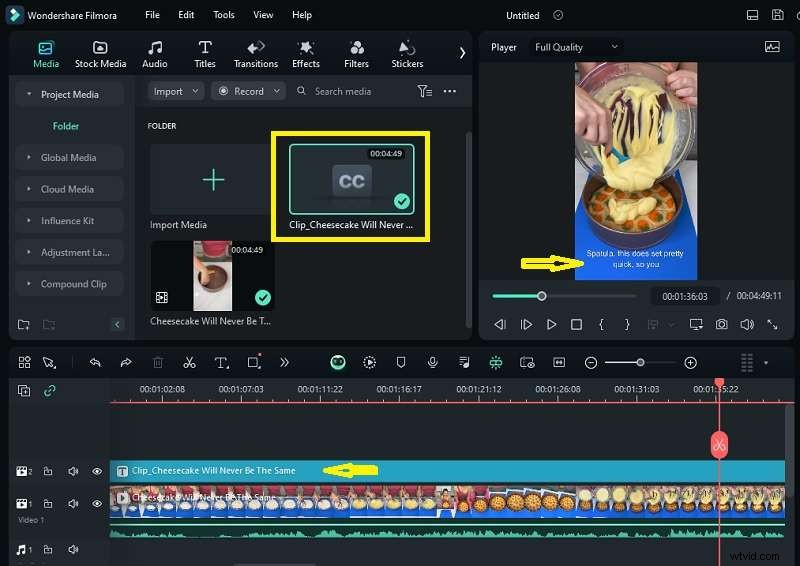Open the Tools menu
The image size is (800, 566).
[224, 15]
